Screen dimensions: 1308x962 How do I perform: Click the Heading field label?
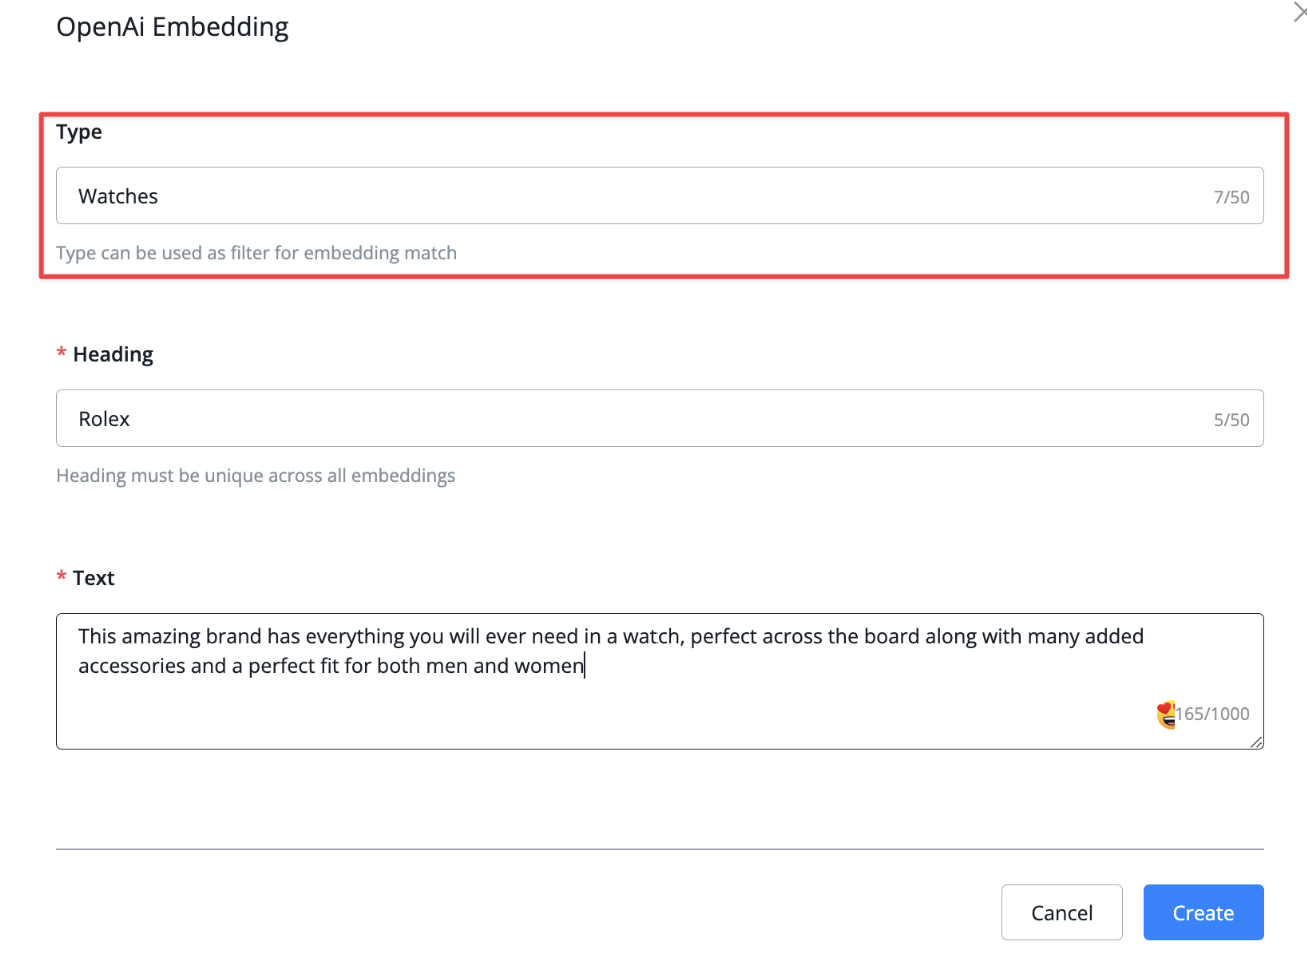pyautogui.click(x=113, y=354)
